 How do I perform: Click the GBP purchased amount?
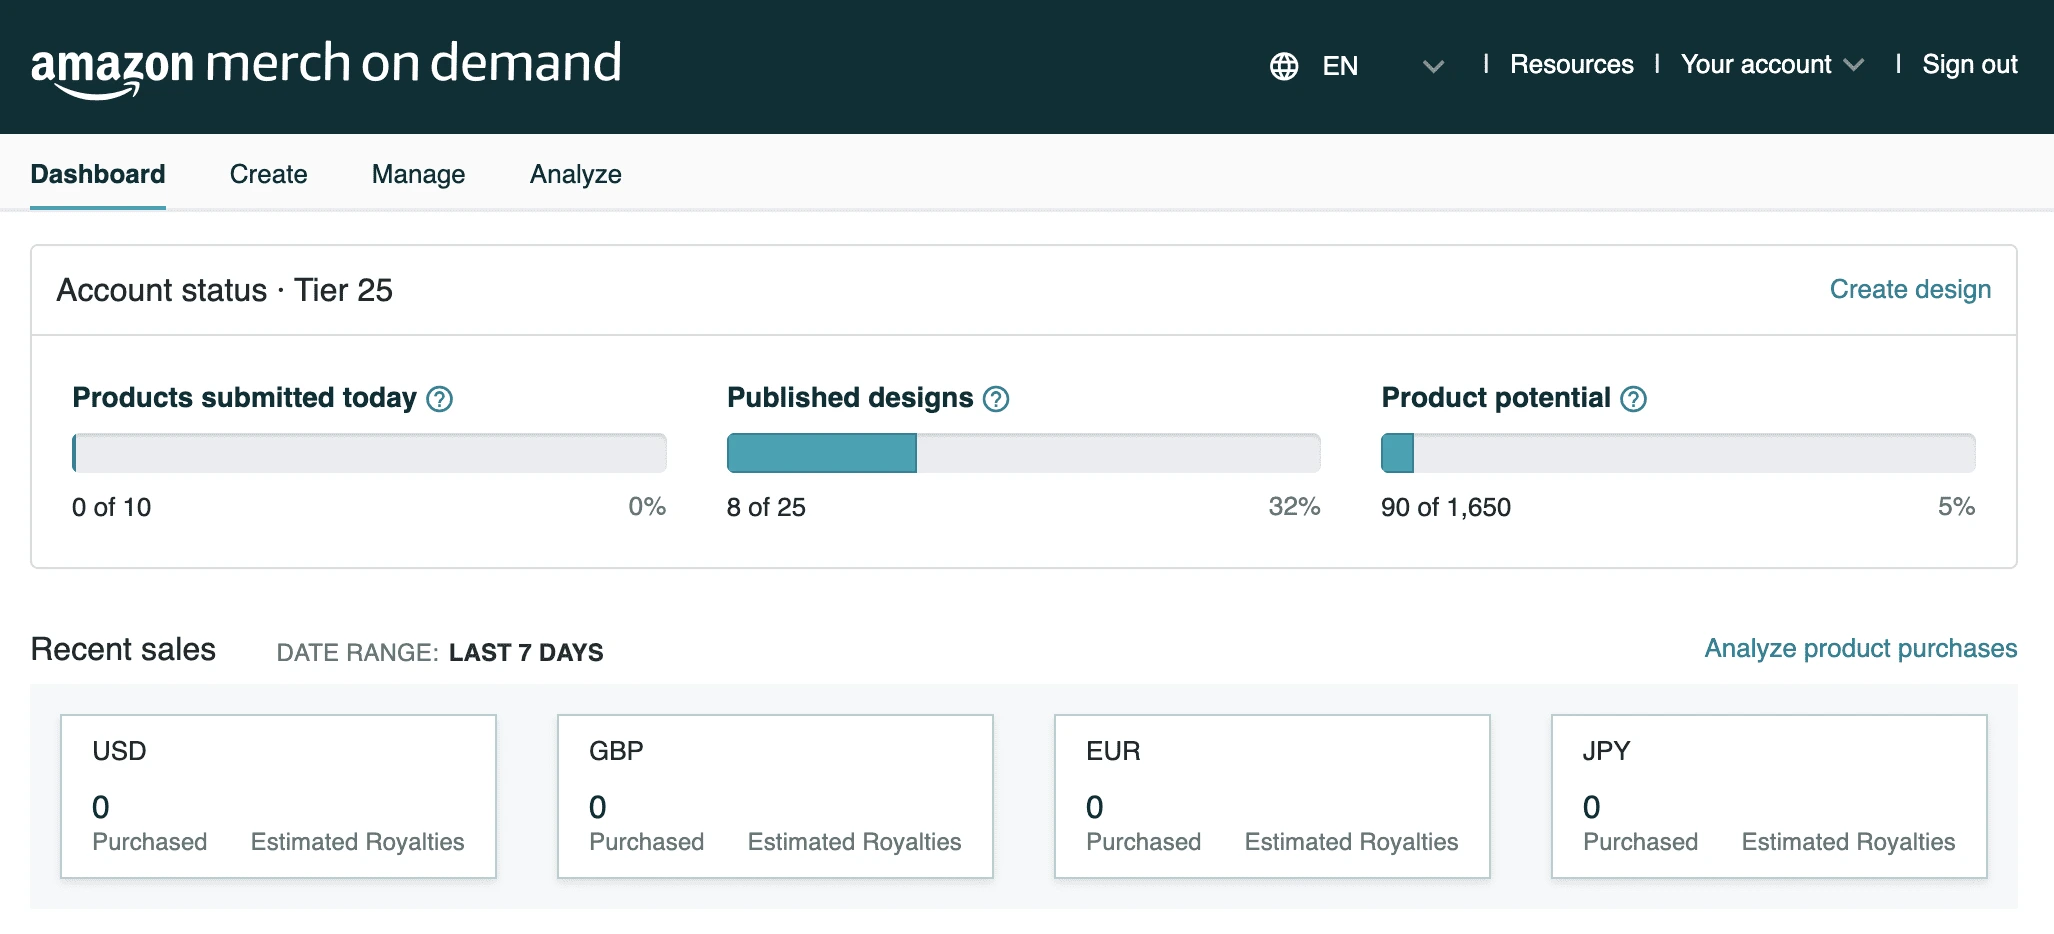[x=596, y=807]
